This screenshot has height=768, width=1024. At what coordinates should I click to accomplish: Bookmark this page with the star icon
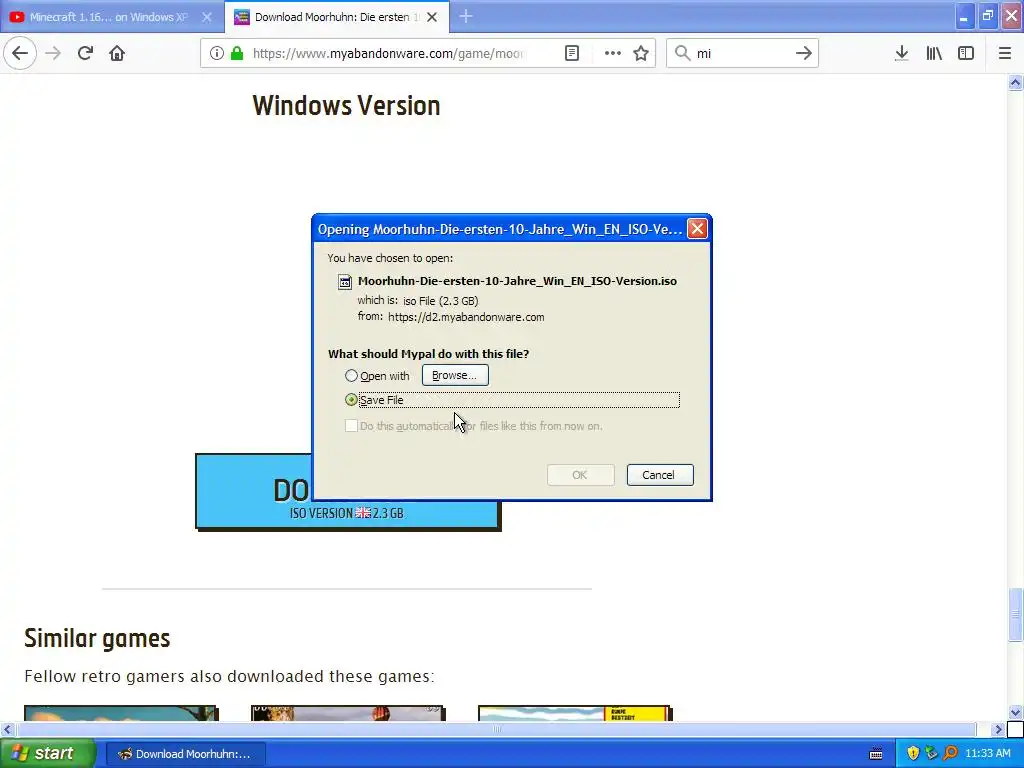tap(641, 53)
